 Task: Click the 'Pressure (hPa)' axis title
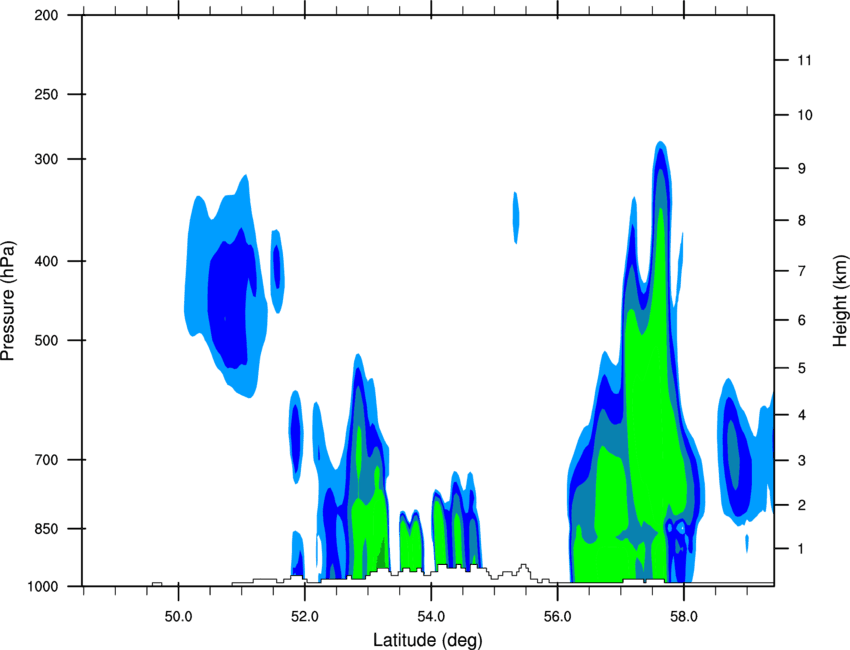(x=8, y=300)
